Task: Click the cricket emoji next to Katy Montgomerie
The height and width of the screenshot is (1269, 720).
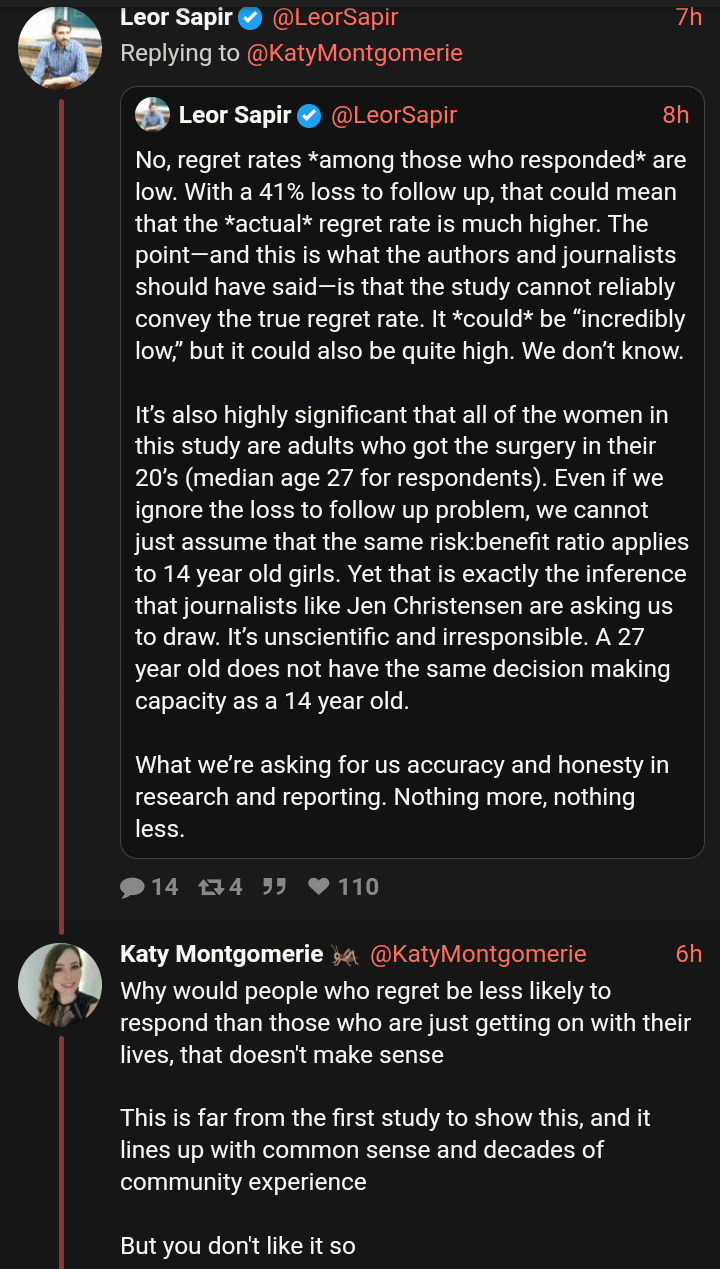Action: pos(345,955)
